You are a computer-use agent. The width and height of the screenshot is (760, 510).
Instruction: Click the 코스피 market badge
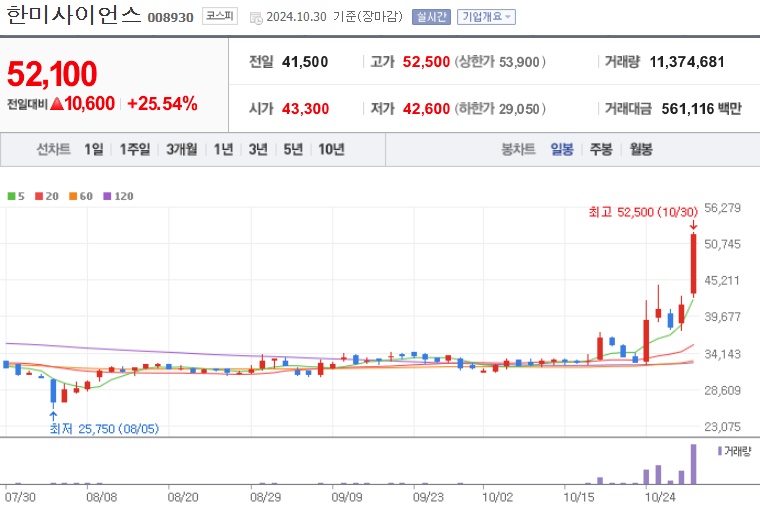point(220,16)
